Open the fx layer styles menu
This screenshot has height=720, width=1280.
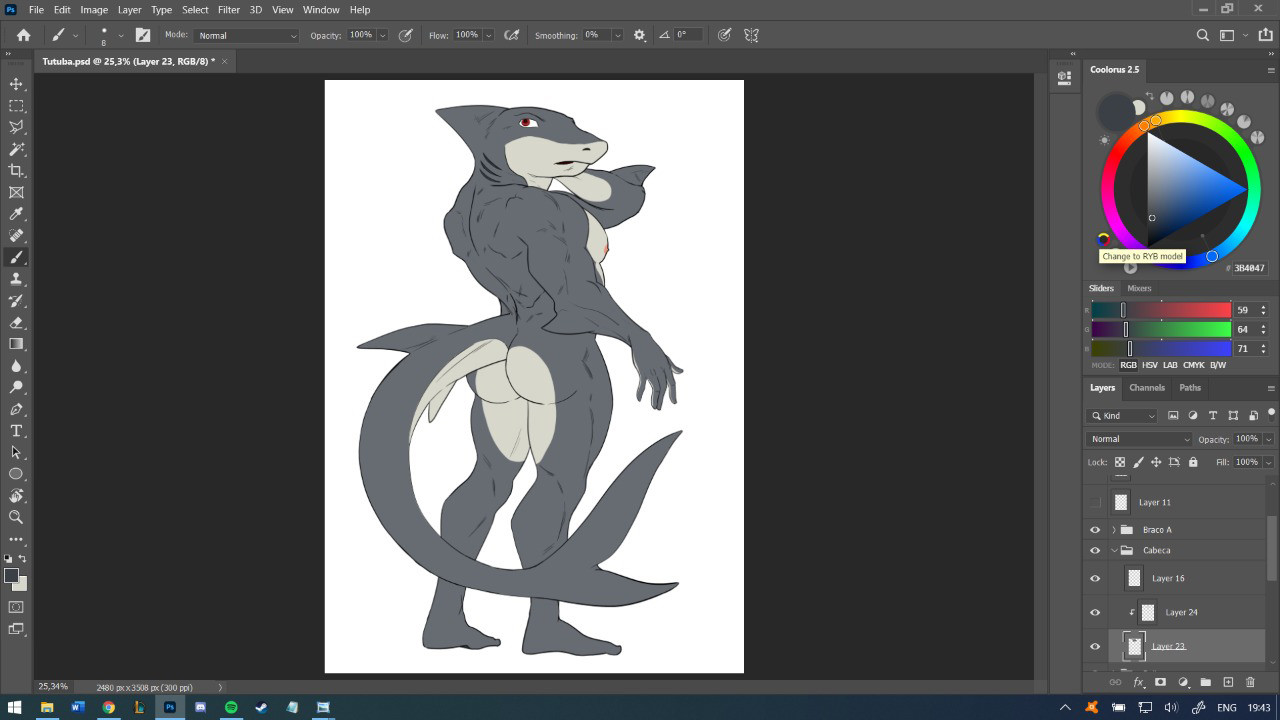(1138, 682)
